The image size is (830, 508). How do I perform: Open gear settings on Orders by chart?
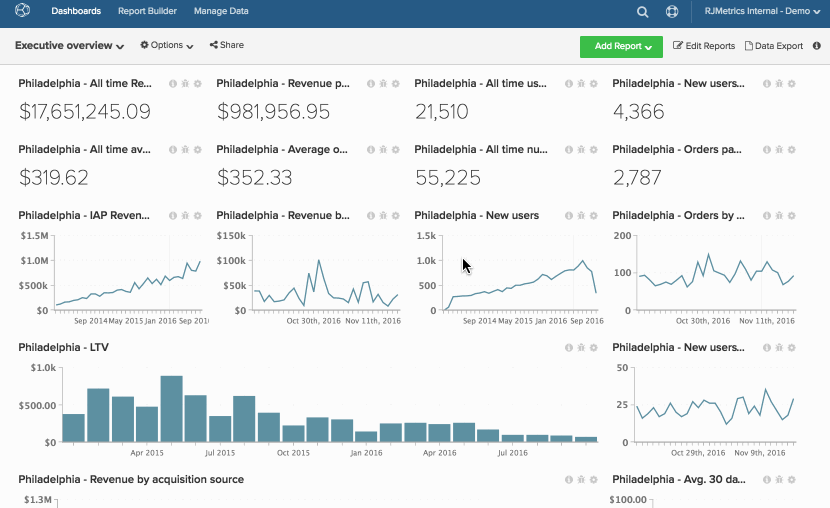coord(792,215)
